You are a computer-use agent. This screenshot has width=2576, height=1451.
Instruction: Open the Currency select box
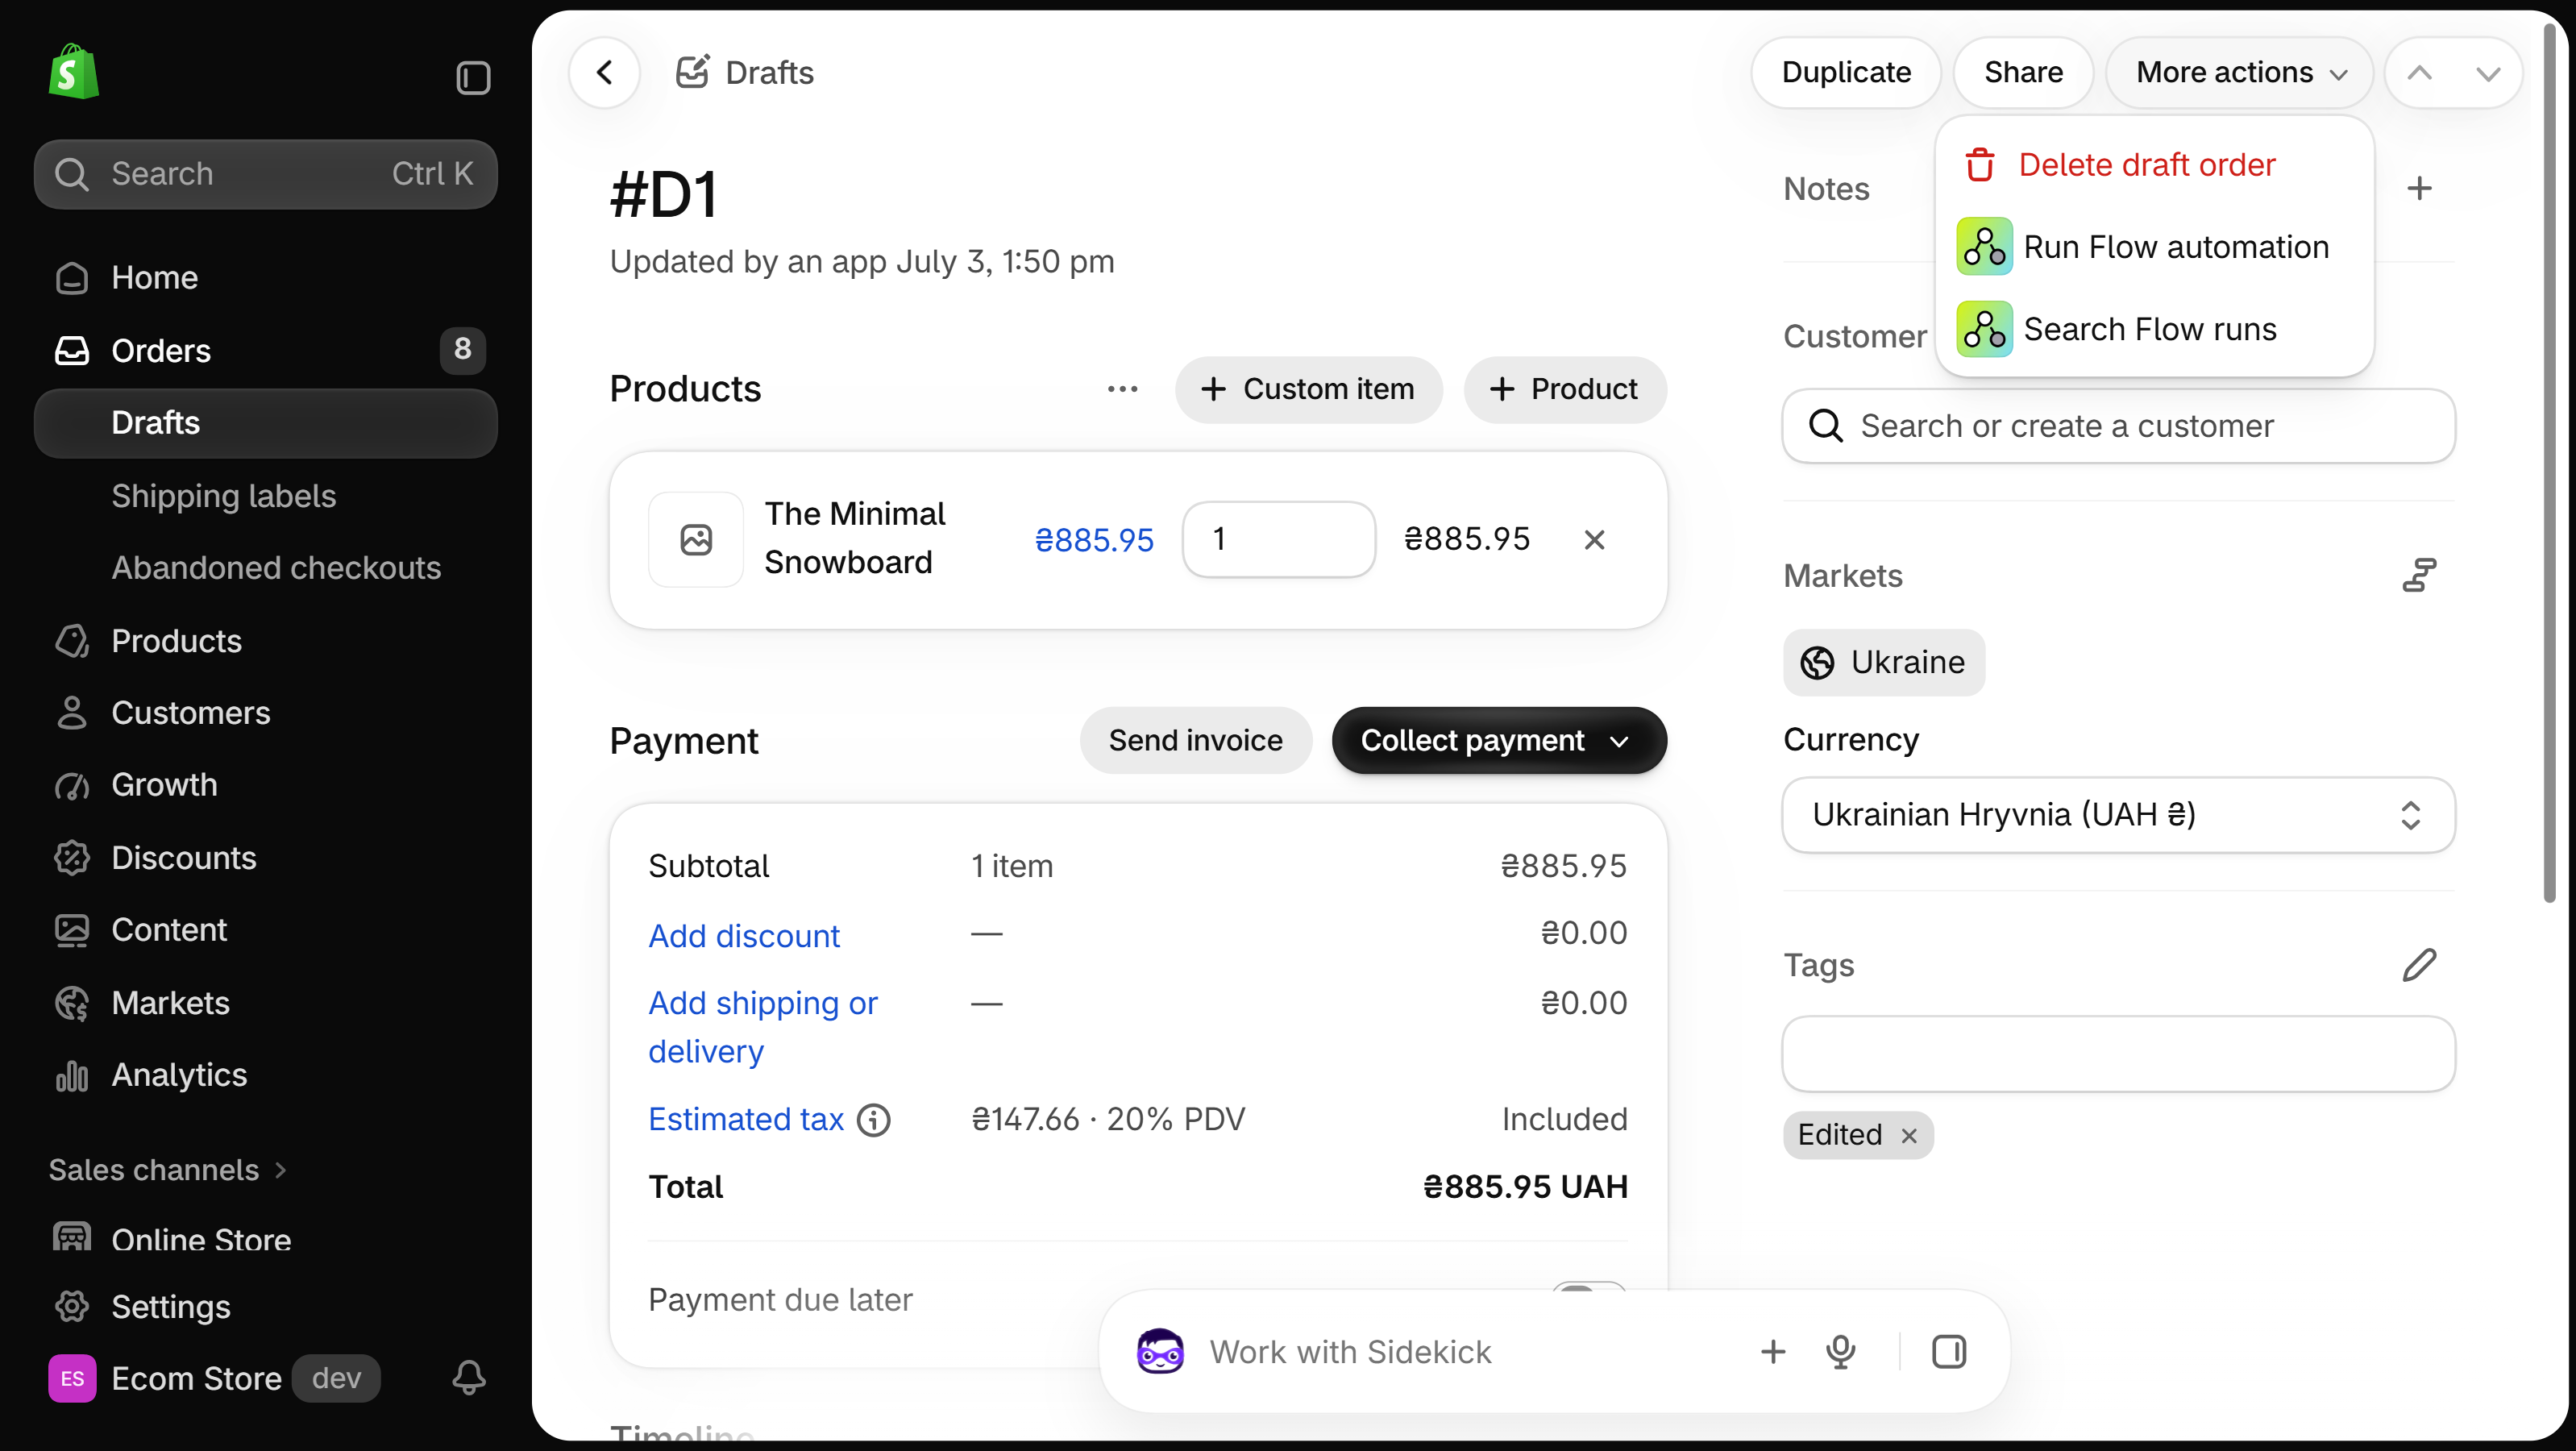[x=2118, y=815]
